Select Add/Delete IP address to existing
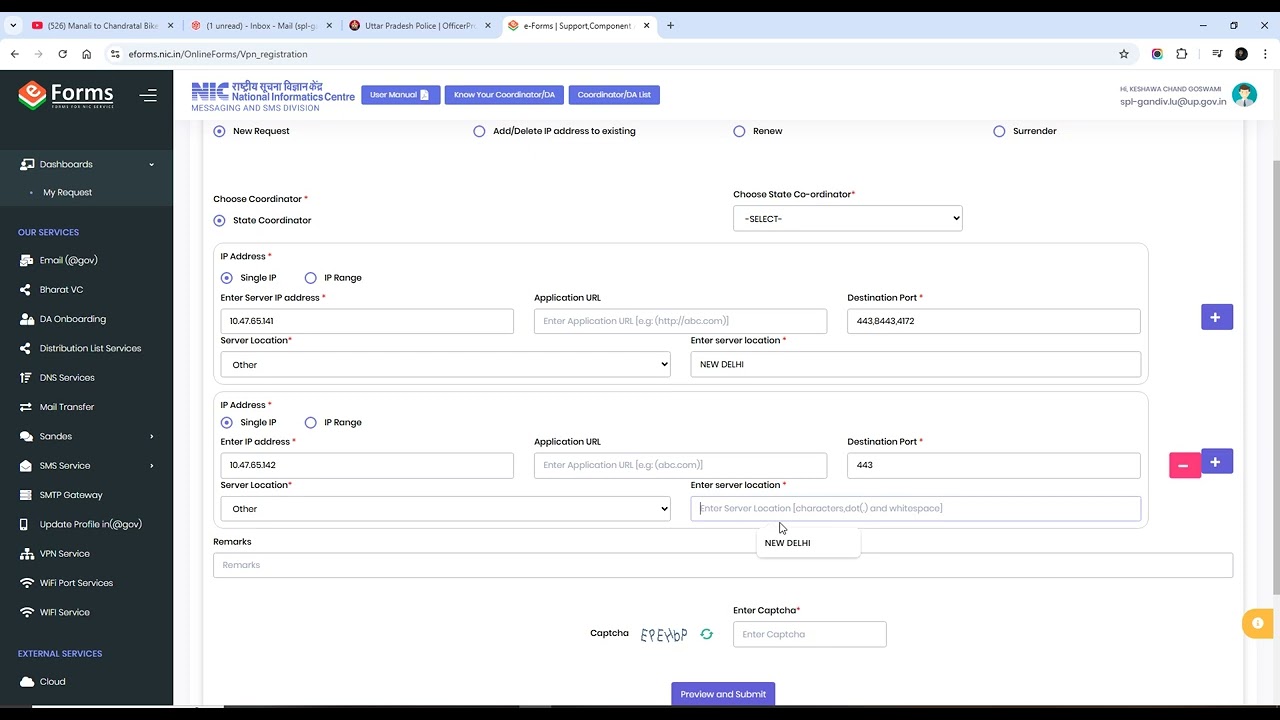The image size is (1280, 720). (479, 131)
